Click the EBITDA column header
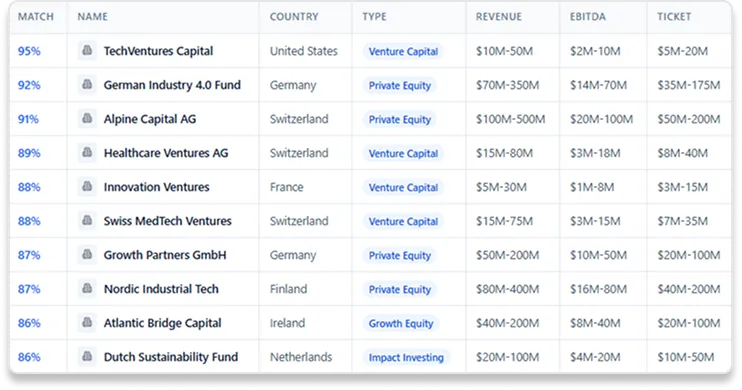742x390 pixels. (588, 17)
